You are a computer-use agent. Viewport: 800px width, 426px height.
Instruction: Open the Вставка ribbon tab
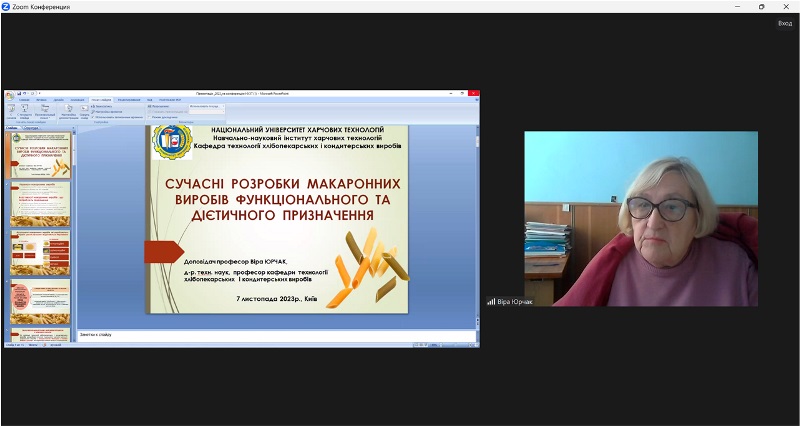tap(41, 100)
